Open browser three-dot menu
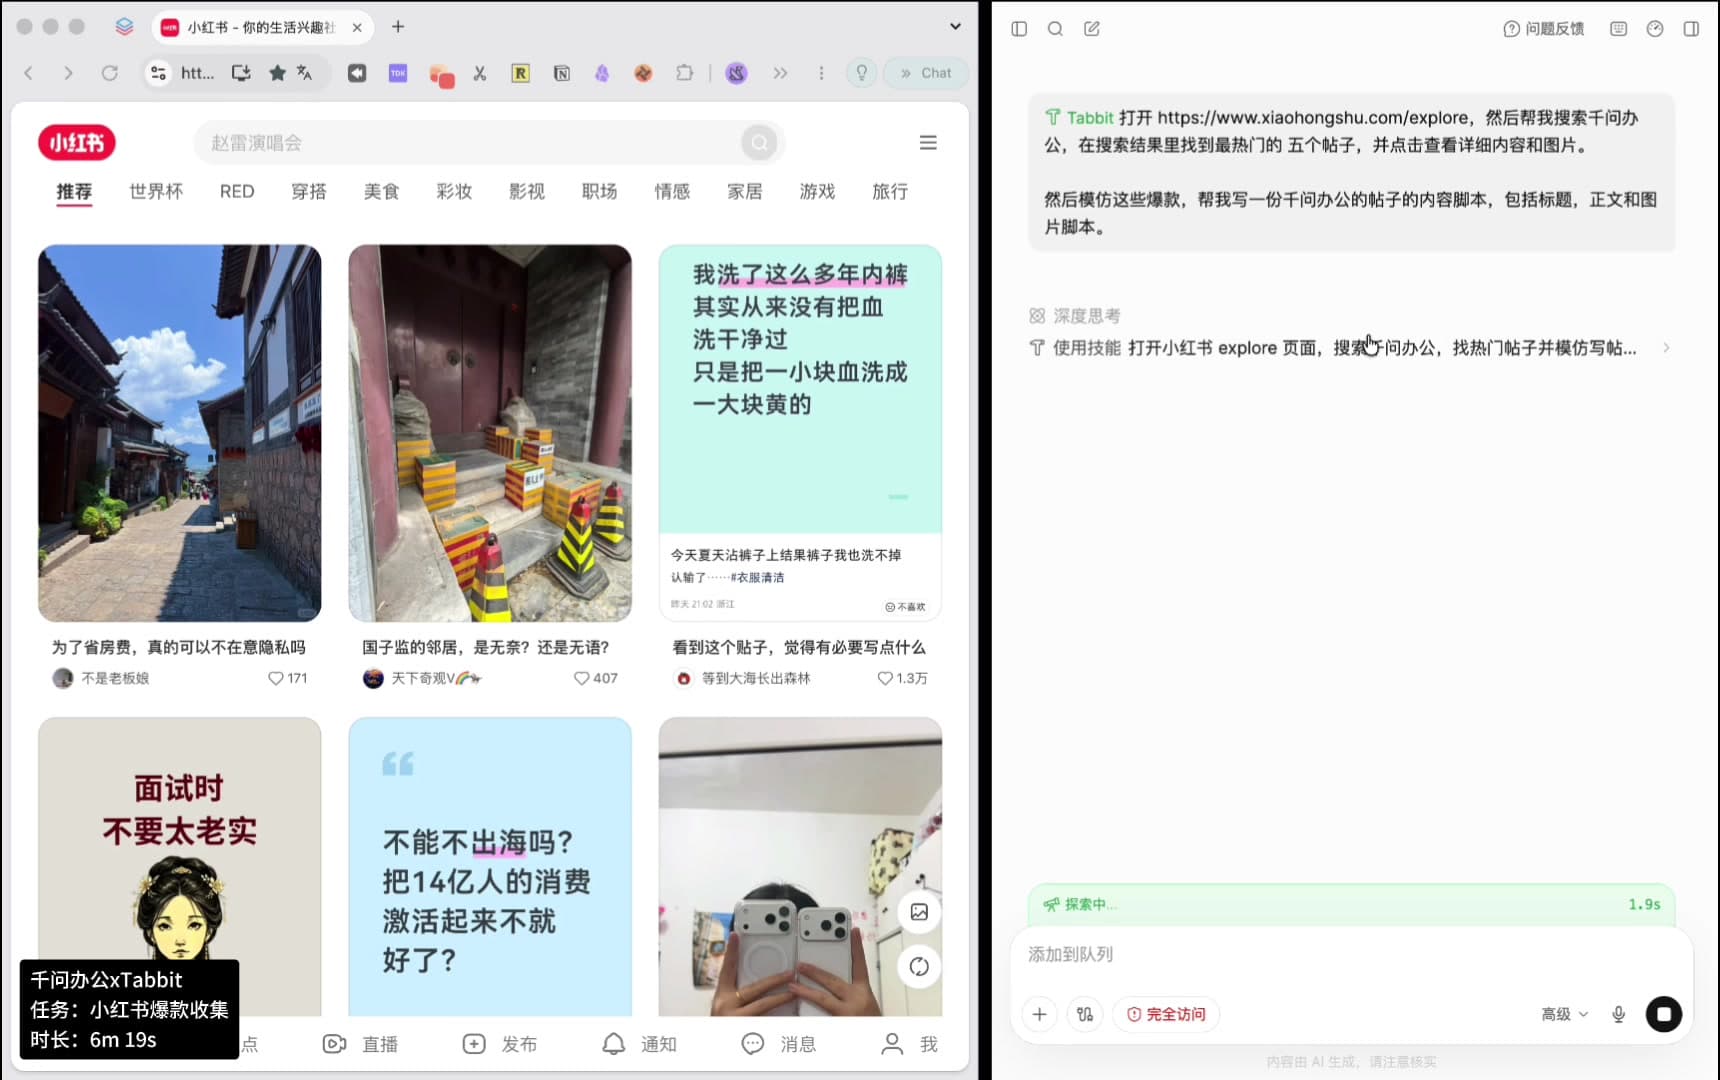 pyautogui.click(x=821, y=73)
